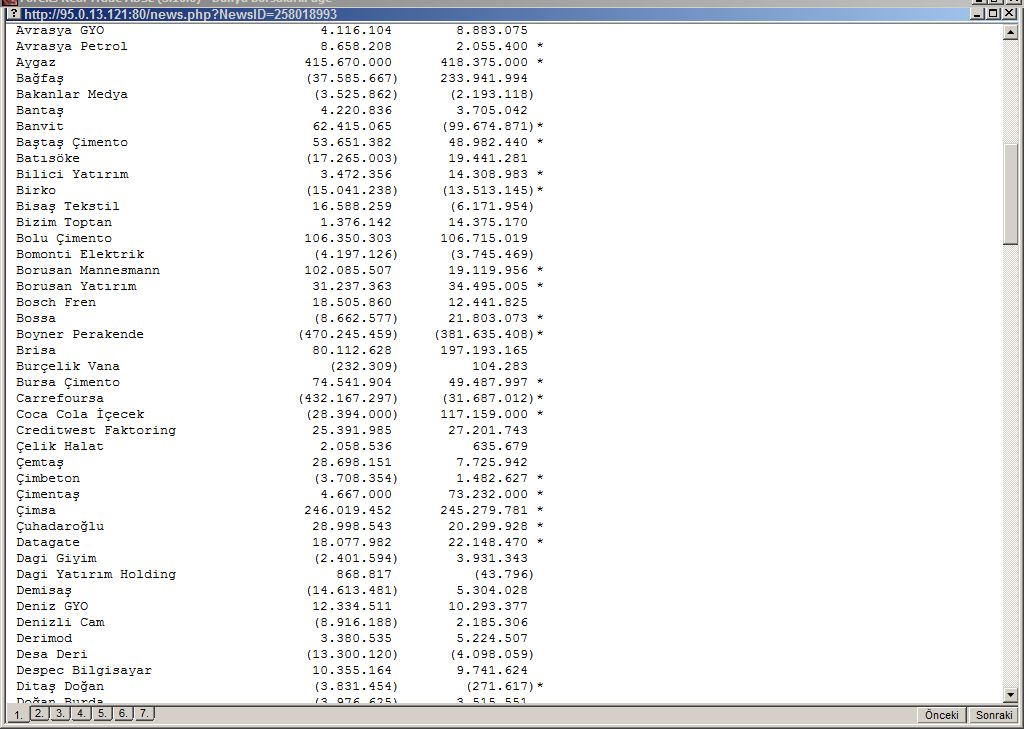Go to next news with Sonraki
This screenshot has height=729, width=1024.
coord(994,715)
